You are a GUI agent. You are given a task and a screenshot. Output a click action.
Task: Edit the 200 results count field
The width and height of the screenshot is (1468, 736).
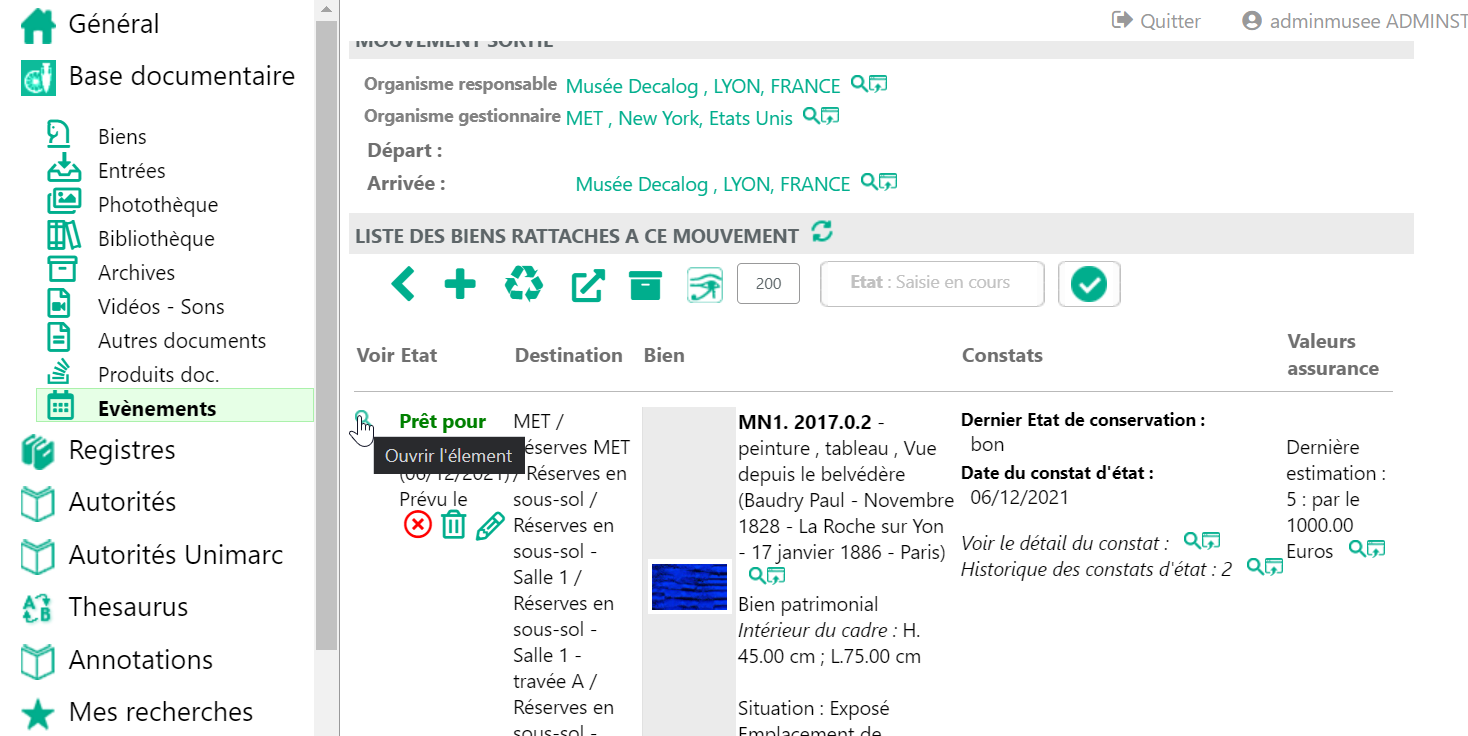[x=768, y=284]
